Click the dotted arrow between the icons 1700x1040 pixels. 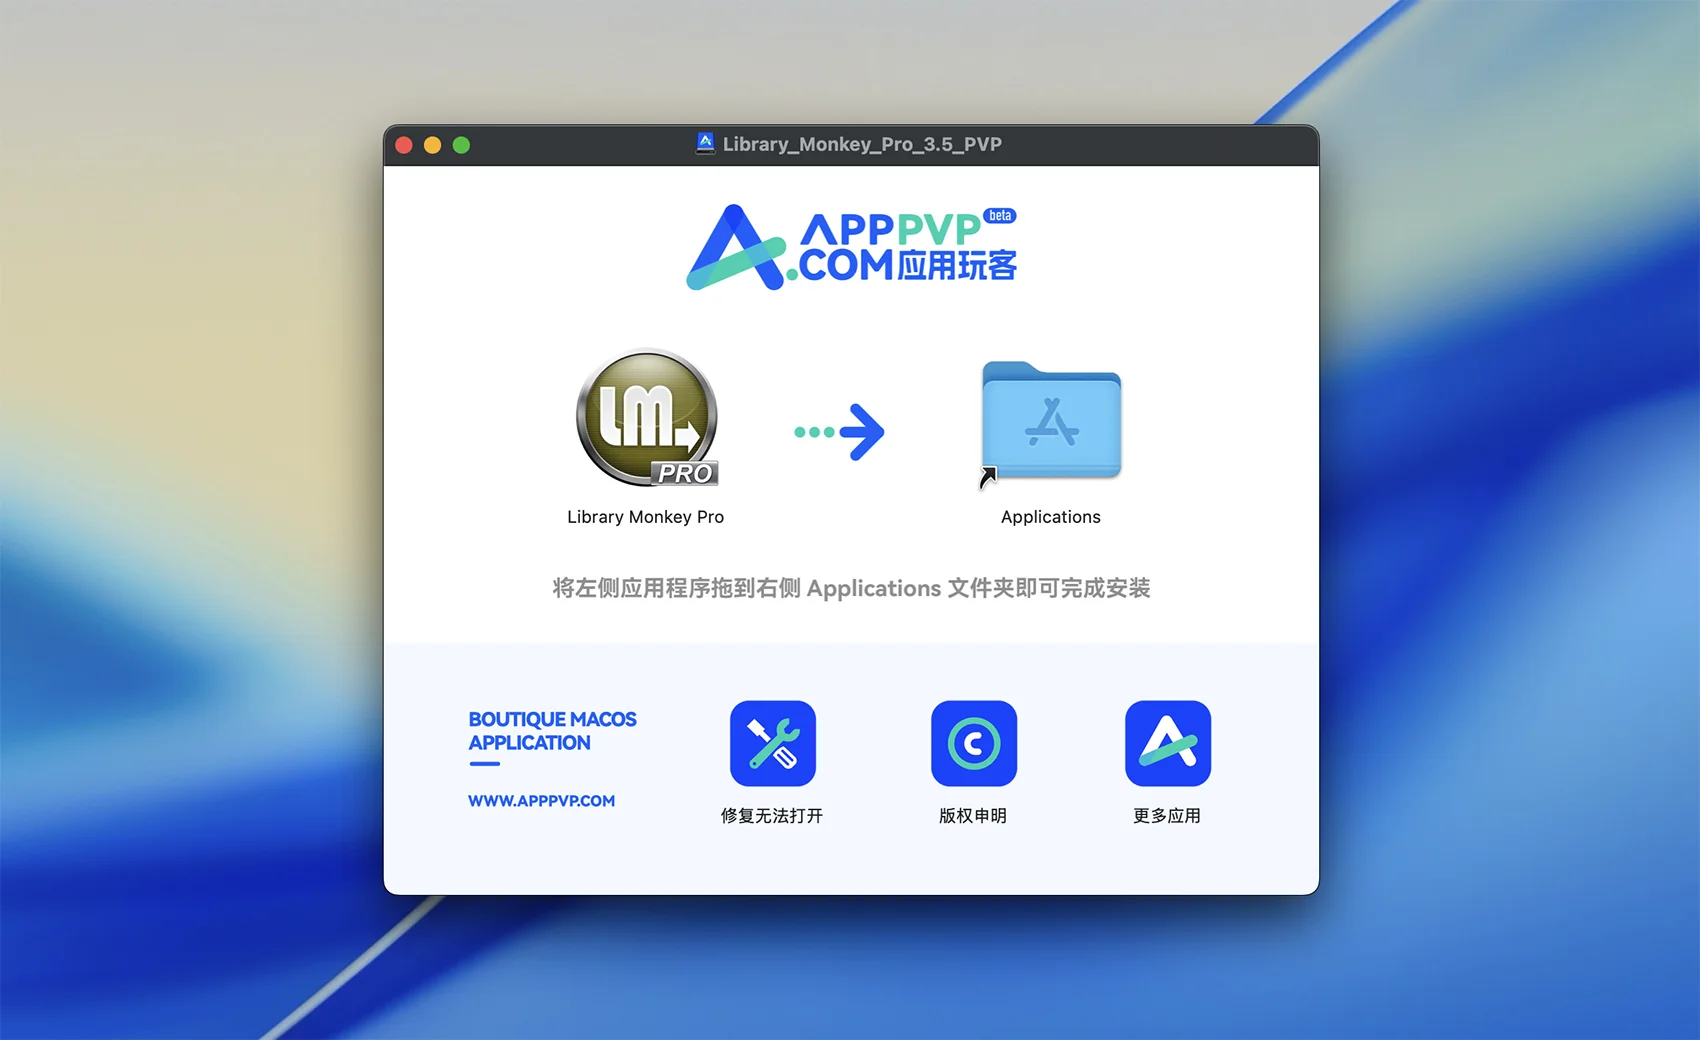pos(839,432)
